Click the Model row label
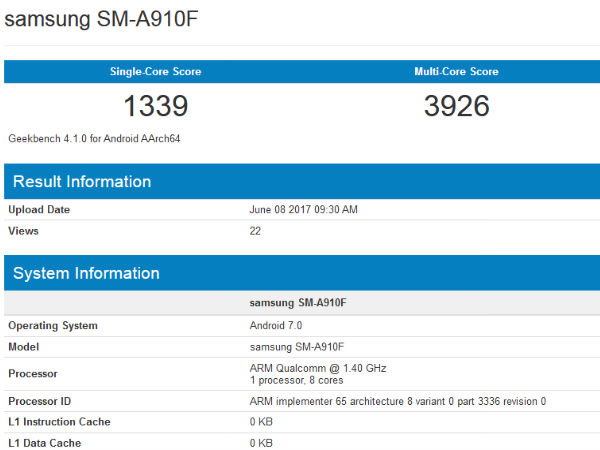Image resolution: width=600 pixels, height=450 pixels. click(24, 347)
